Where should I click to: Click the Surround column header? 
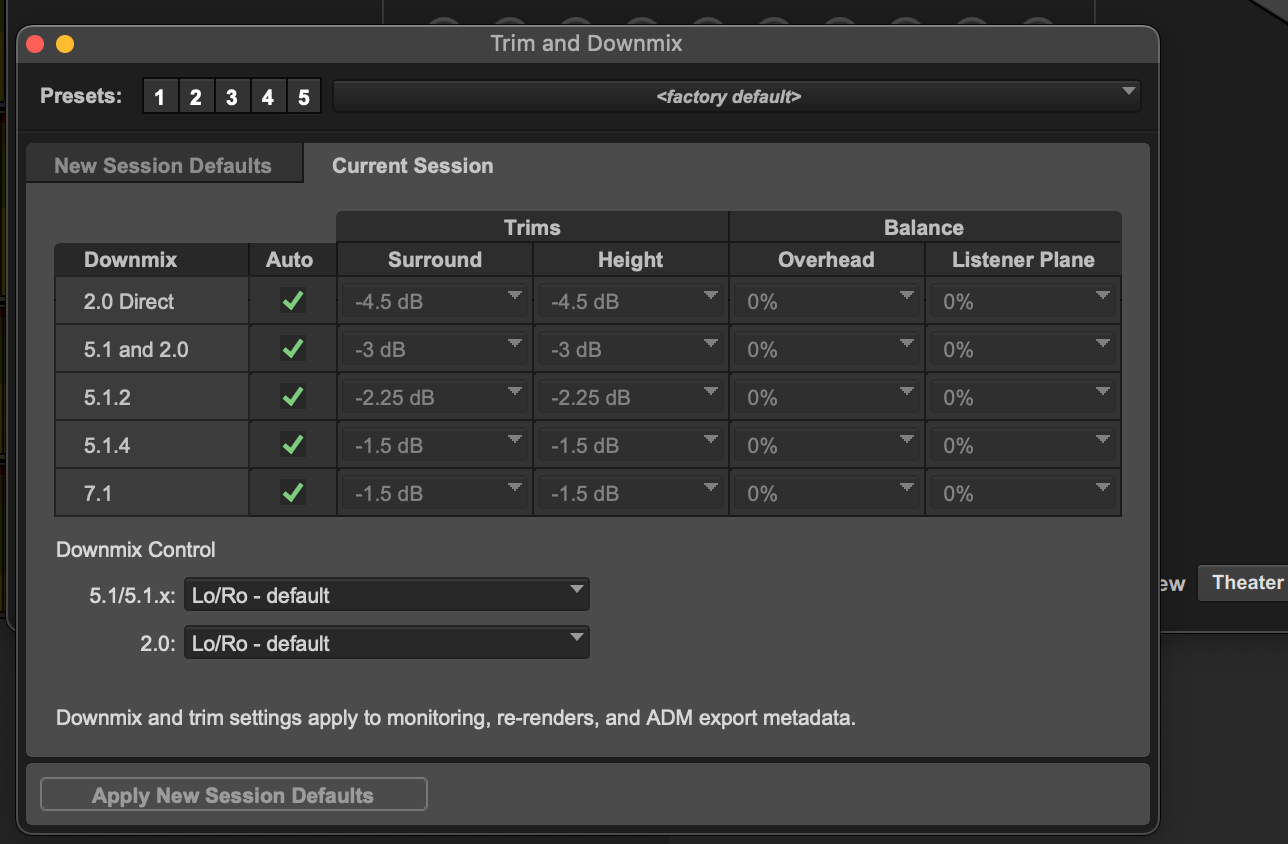[x=435, y=260]
